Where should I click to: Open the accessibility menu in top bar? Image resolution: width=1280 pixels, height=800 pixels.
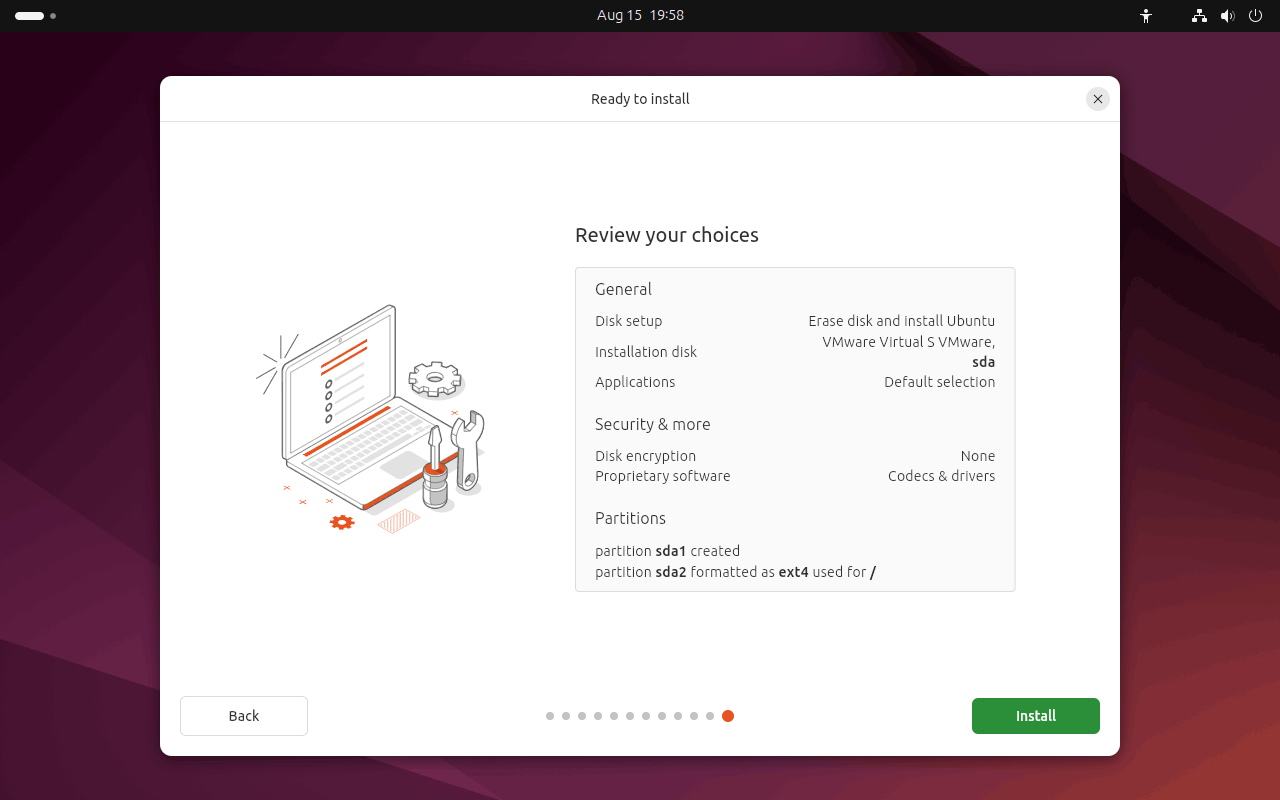pos(1146,16)
